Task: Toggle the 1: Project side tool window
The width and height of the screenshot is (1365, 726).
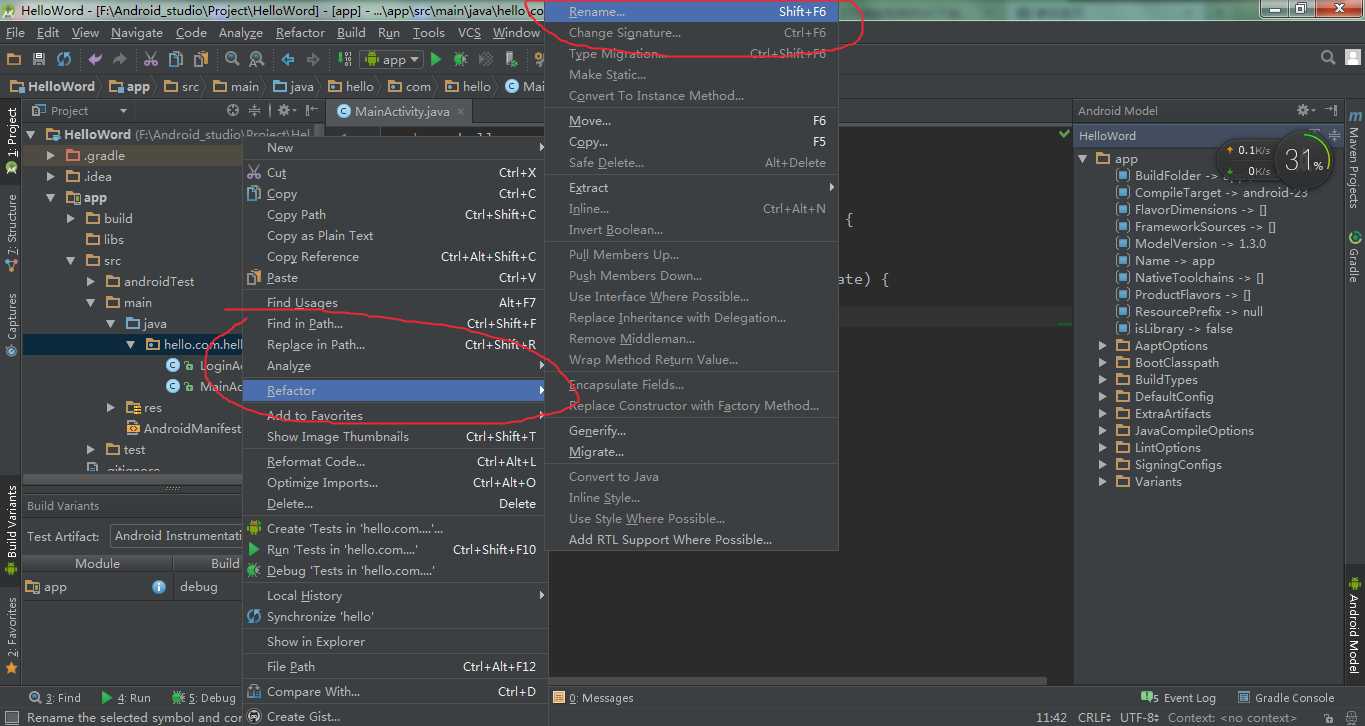Action: pyautogui.click(x=11, y=140)
